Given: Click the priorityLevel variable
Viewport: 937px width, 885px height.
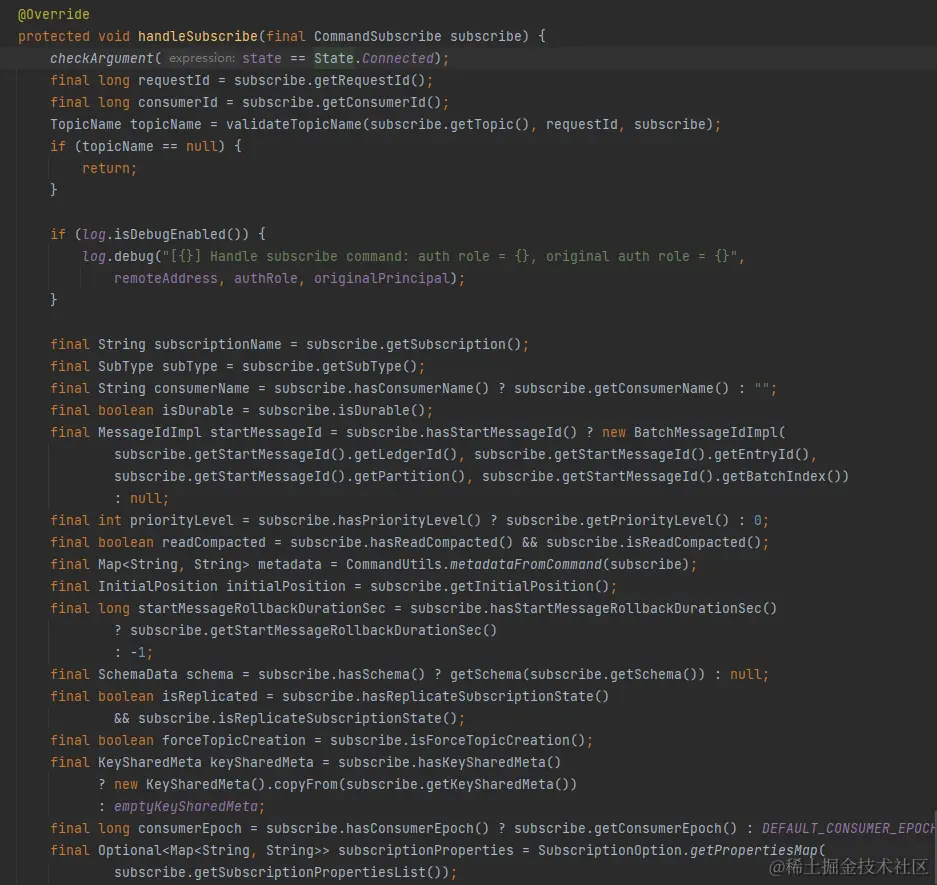Looking at the screenshot, I should tap(182, 520).
